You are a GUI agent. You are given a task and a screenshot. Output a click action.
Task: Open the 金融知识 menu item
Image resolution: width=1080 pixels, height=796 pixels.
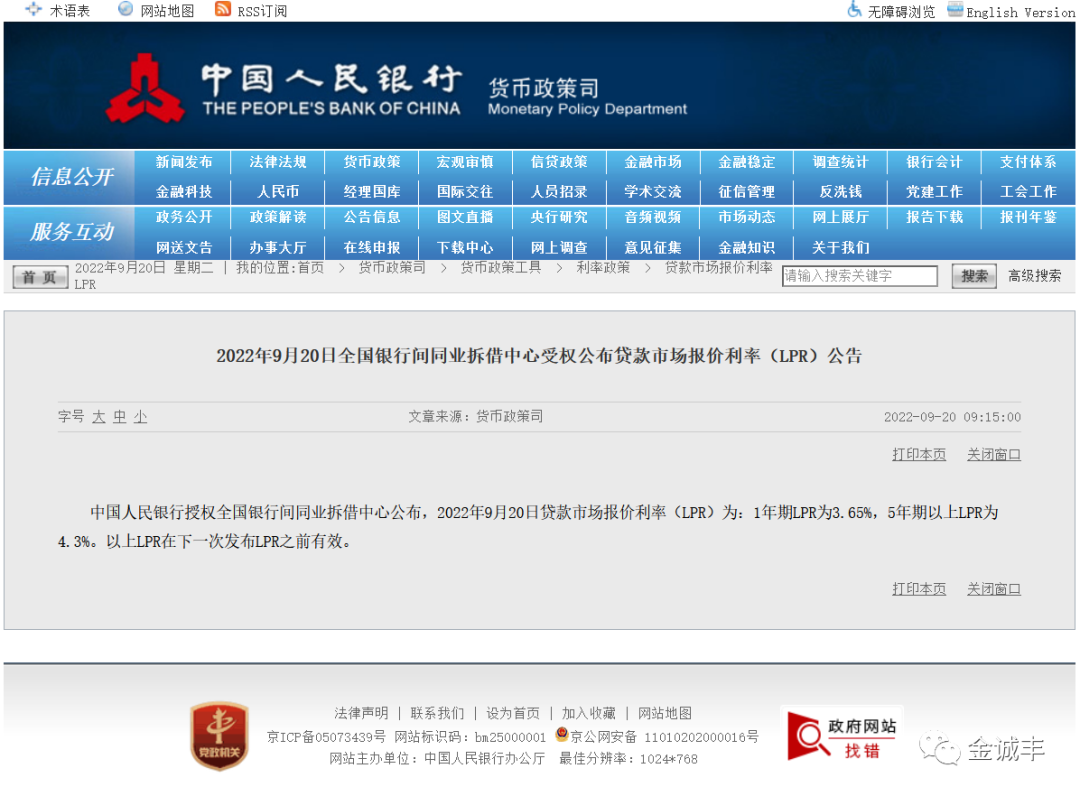(x=747, y=248)
